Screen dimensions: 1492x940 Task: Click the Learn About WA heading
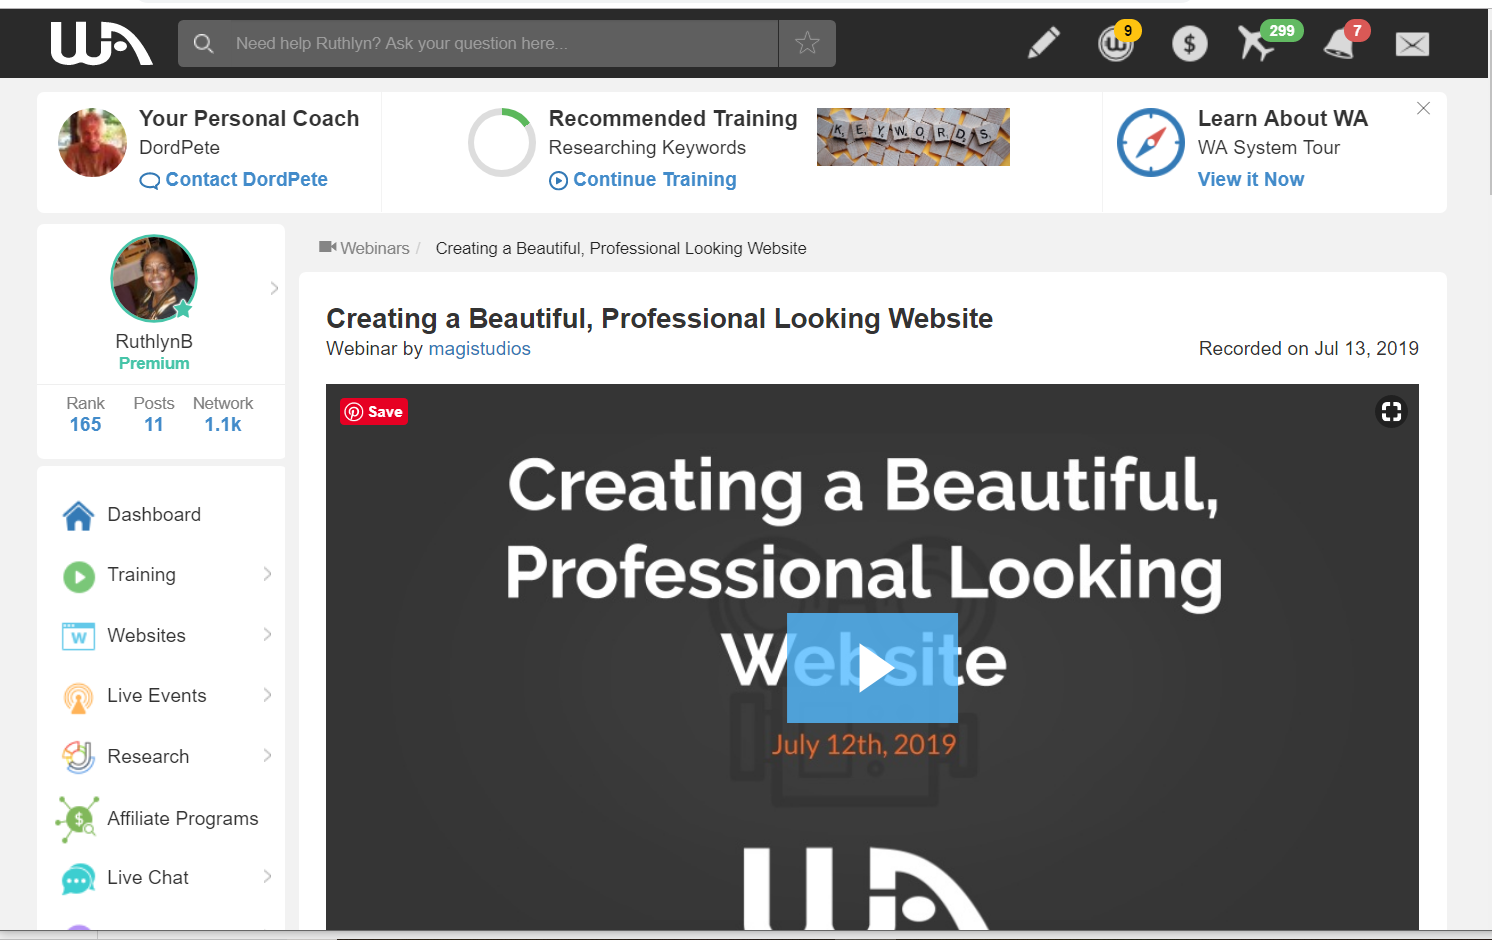pyautogui.click(x=1283, y=119)
